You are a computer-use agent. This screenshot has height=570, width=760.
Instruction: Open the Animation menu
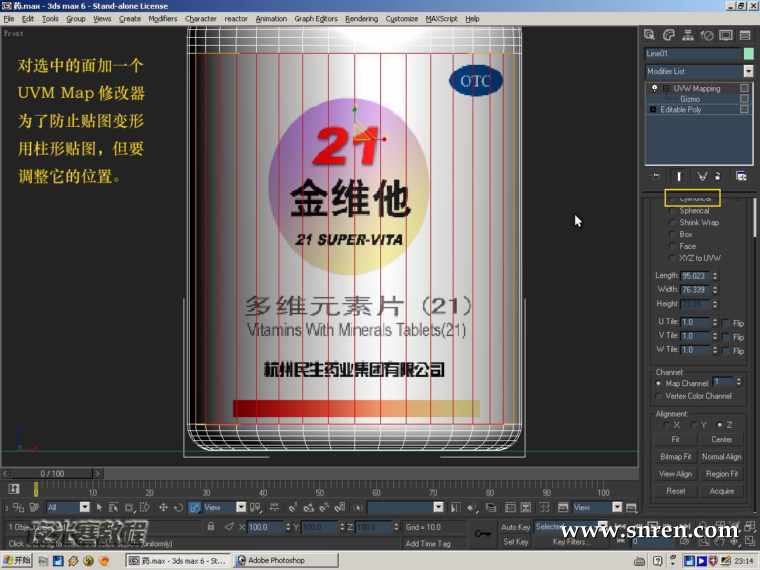coord(271,18)
